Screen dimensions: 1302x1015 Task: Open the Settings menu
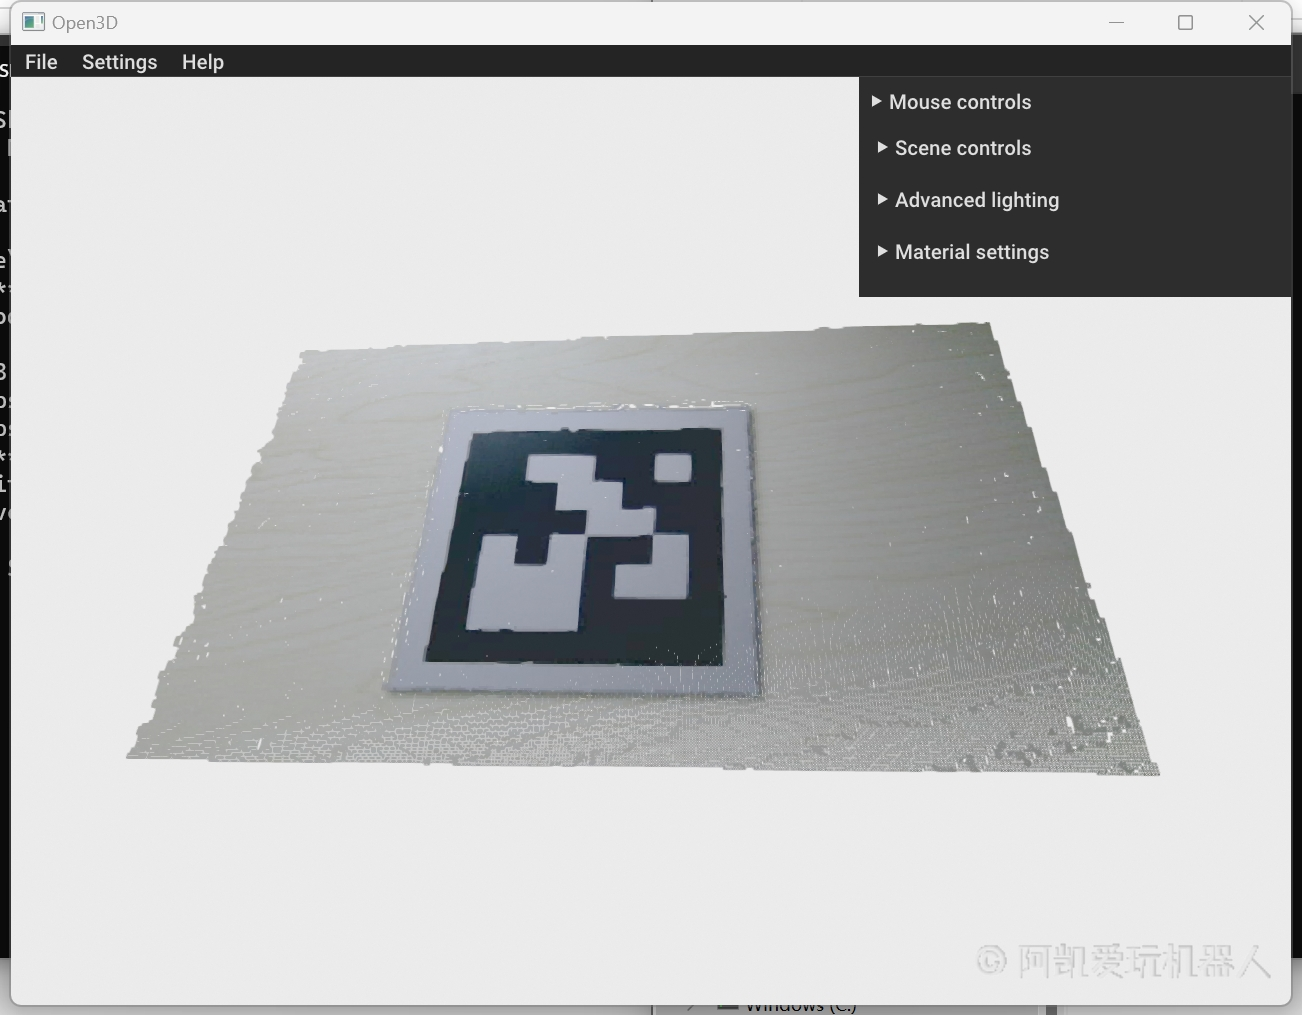[x=119, y=62]
